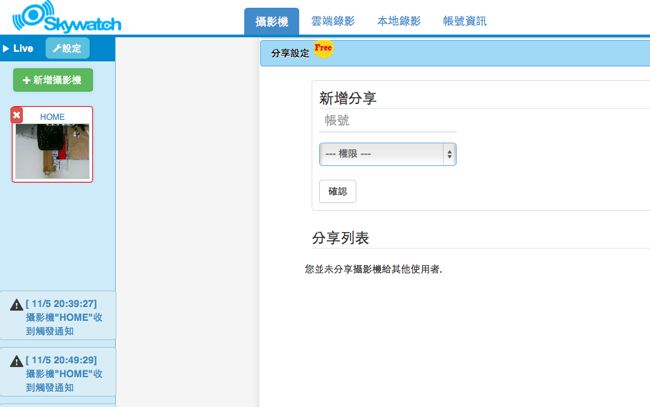Screen dimensions: 650x407
Task: Click warning icon of 20:39:27 alert
Action: (x=15, y=304)
